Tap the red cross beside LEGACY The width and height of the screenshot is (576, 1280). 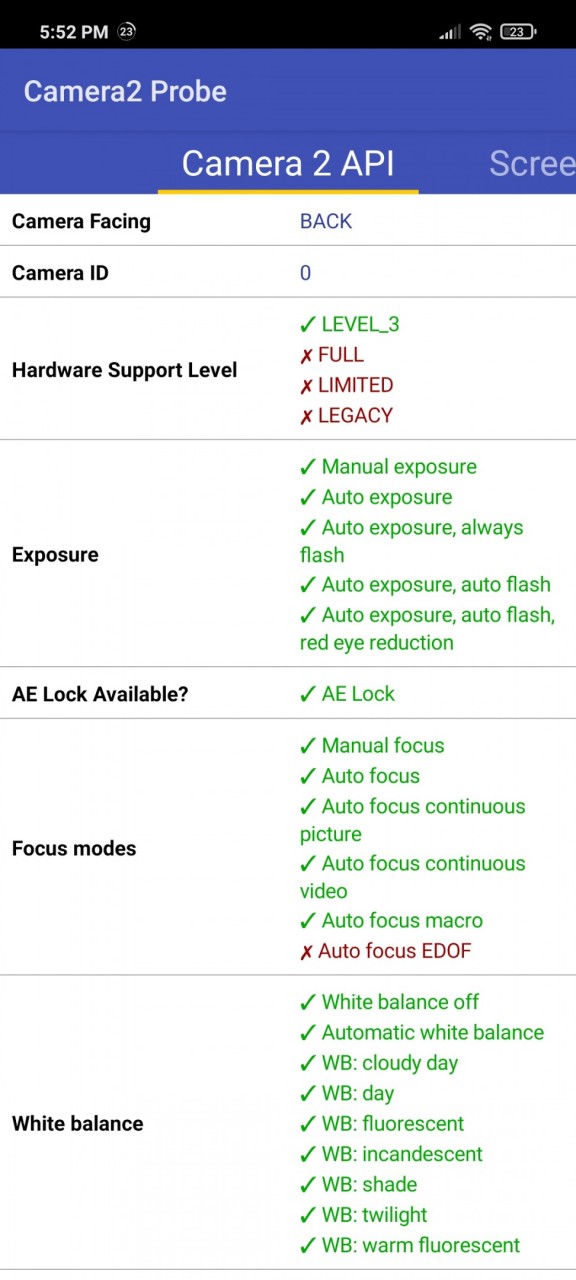306,416
